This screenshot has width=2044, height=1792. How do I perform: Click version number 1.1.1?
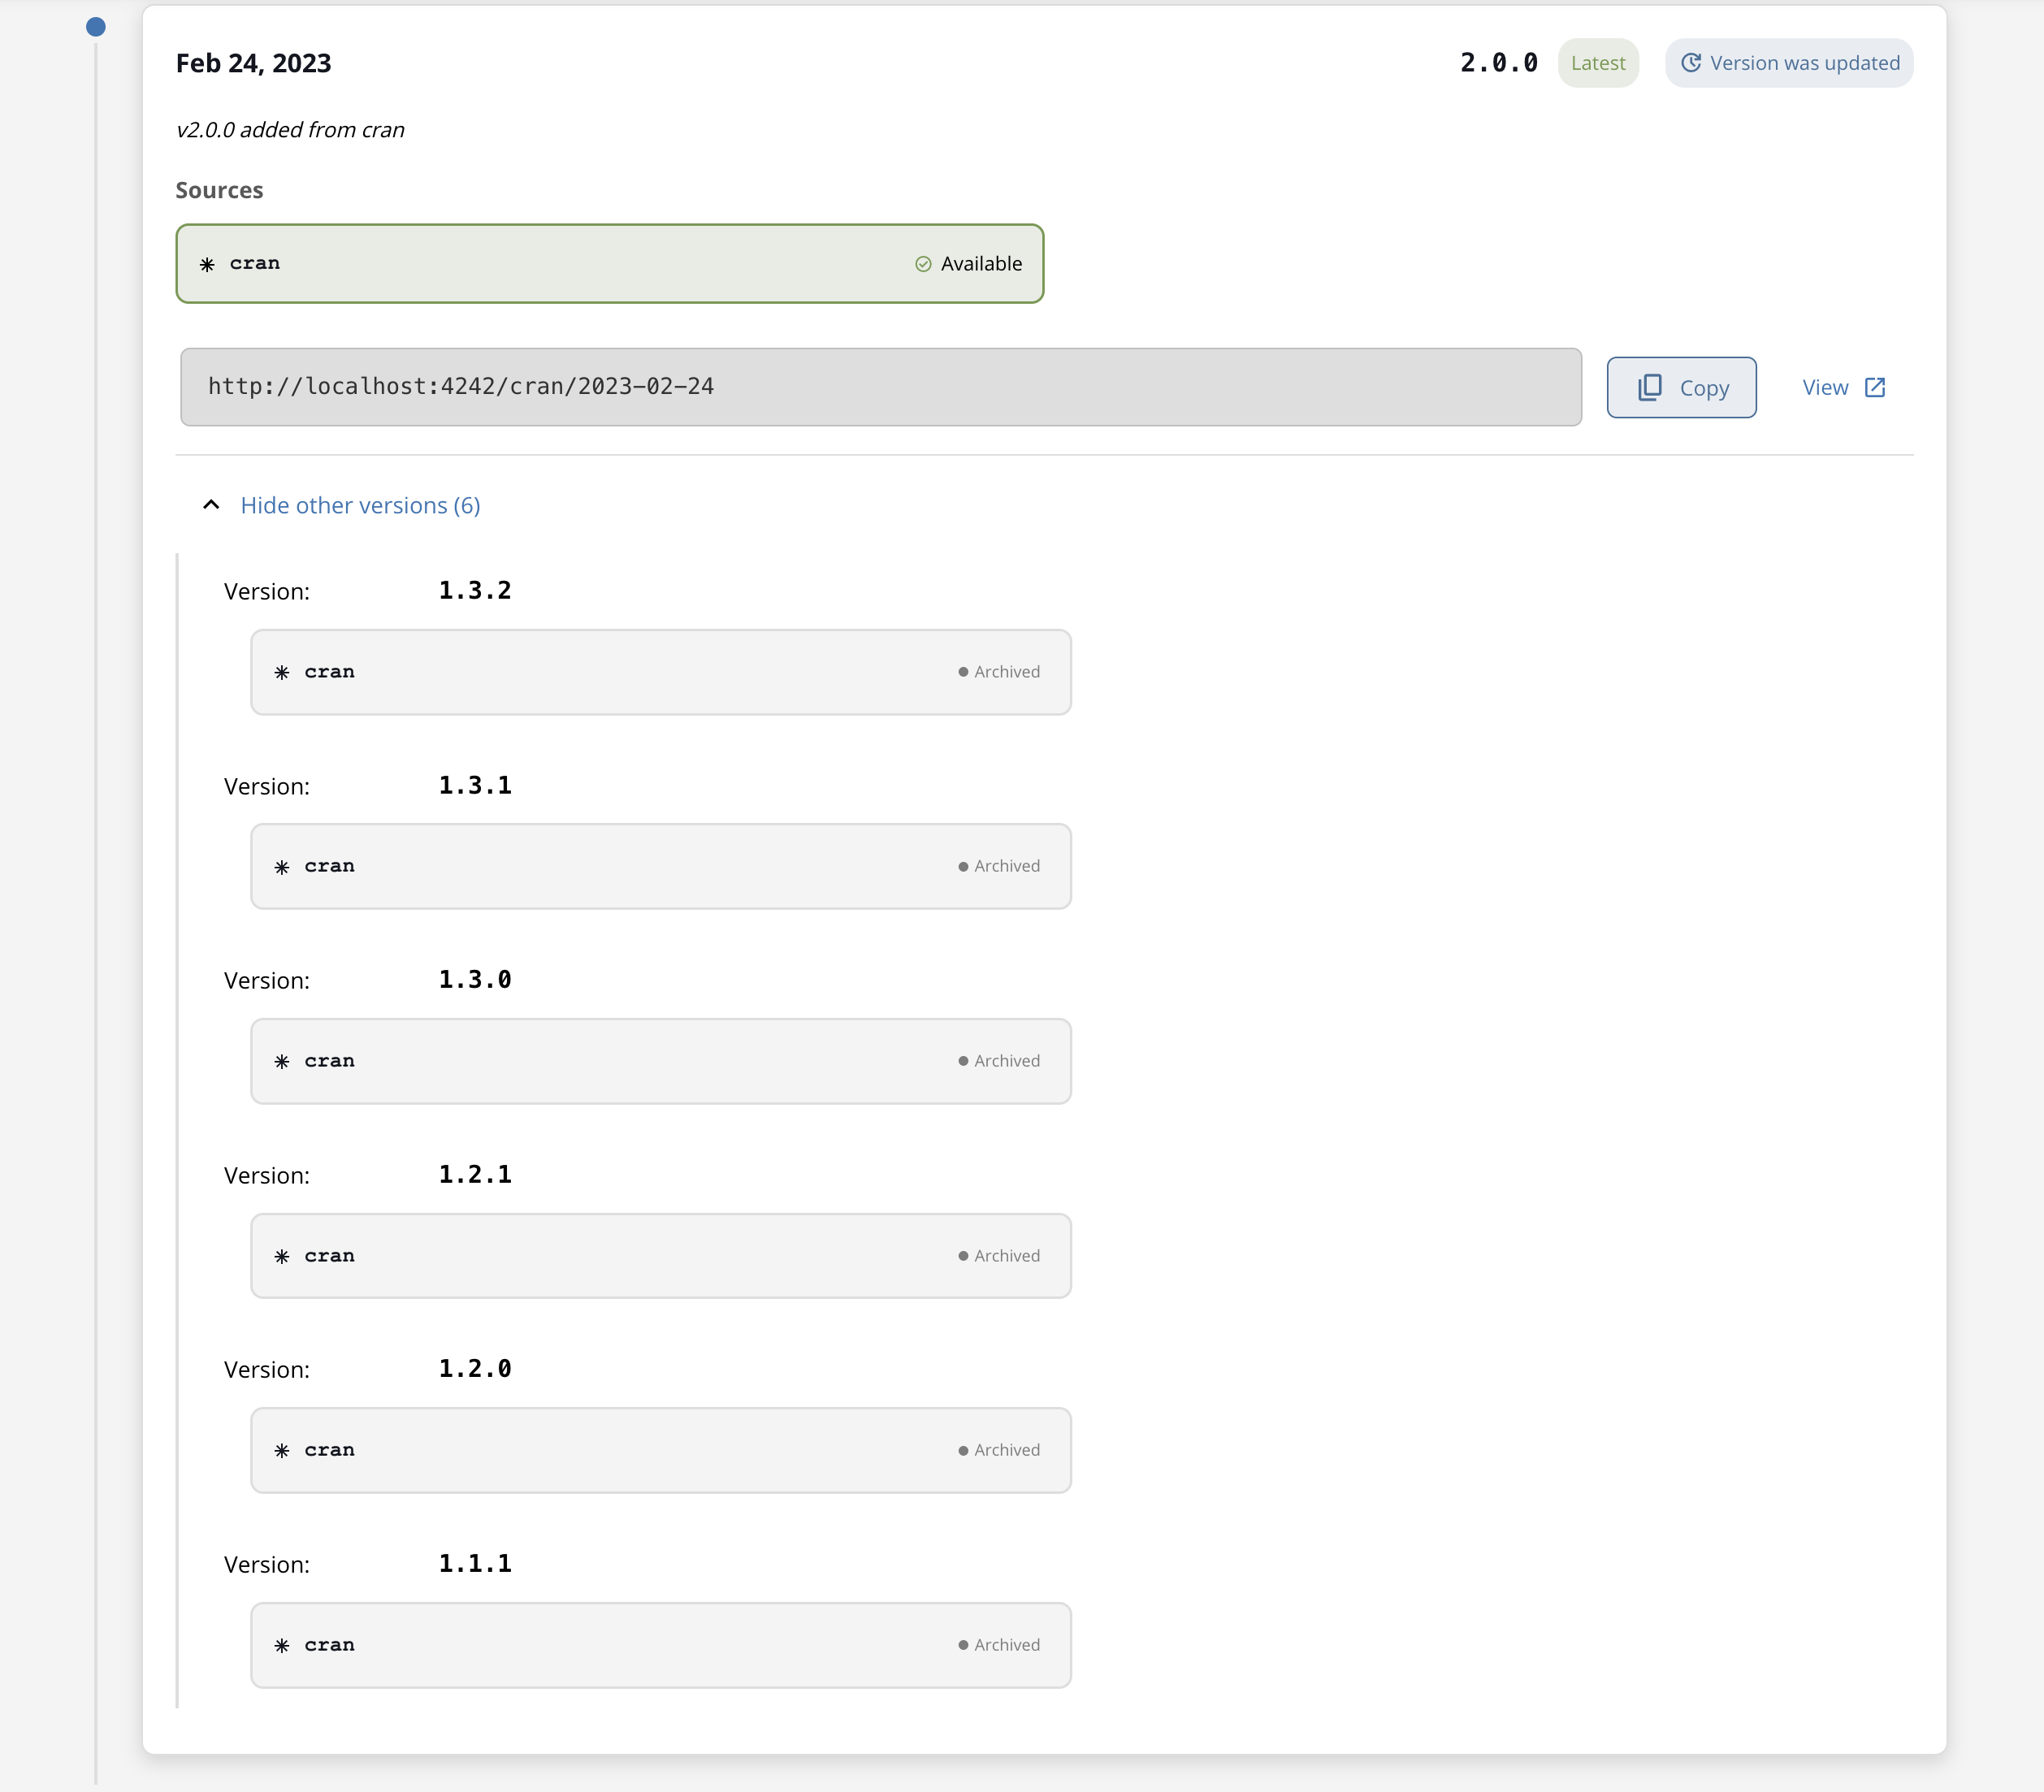[x=475, y=1564]
